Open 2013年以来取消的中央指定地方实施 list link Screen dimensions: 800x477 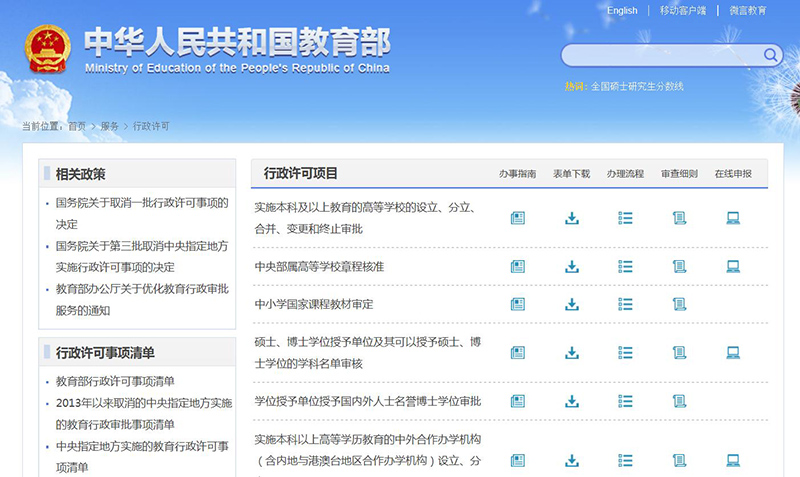pyautogui.click(x=144, y=413)
